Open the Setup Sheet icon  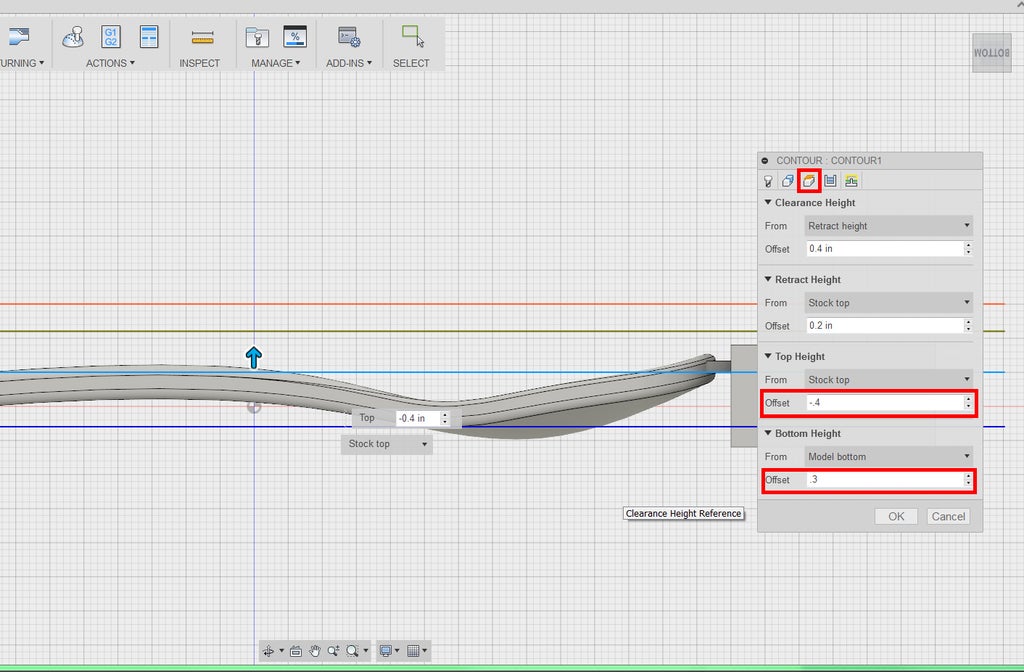coord(149,38)
